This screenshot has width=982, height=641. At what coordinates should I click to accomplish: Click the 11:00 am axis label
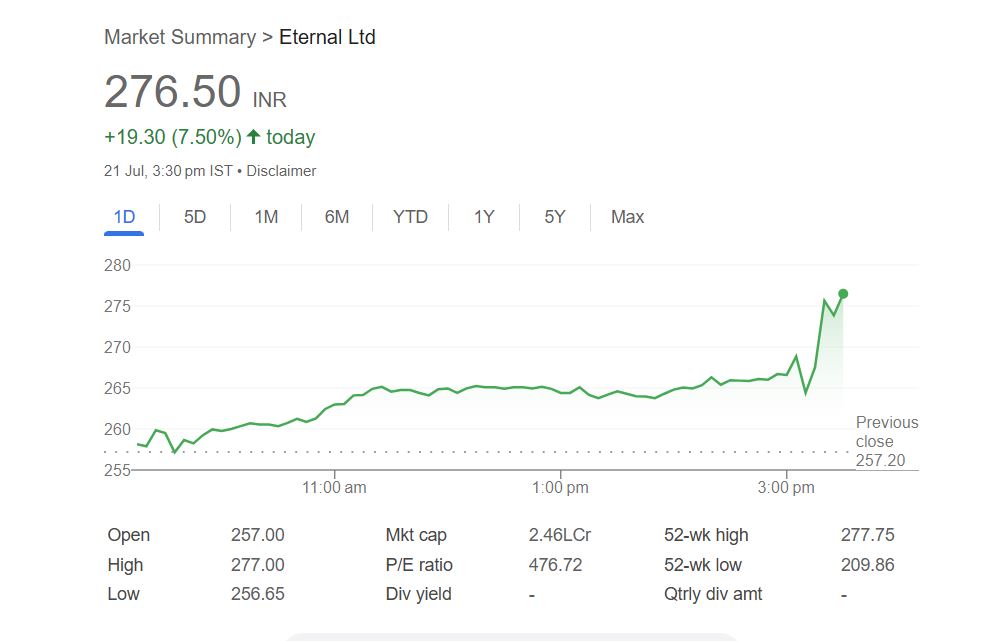334,488
